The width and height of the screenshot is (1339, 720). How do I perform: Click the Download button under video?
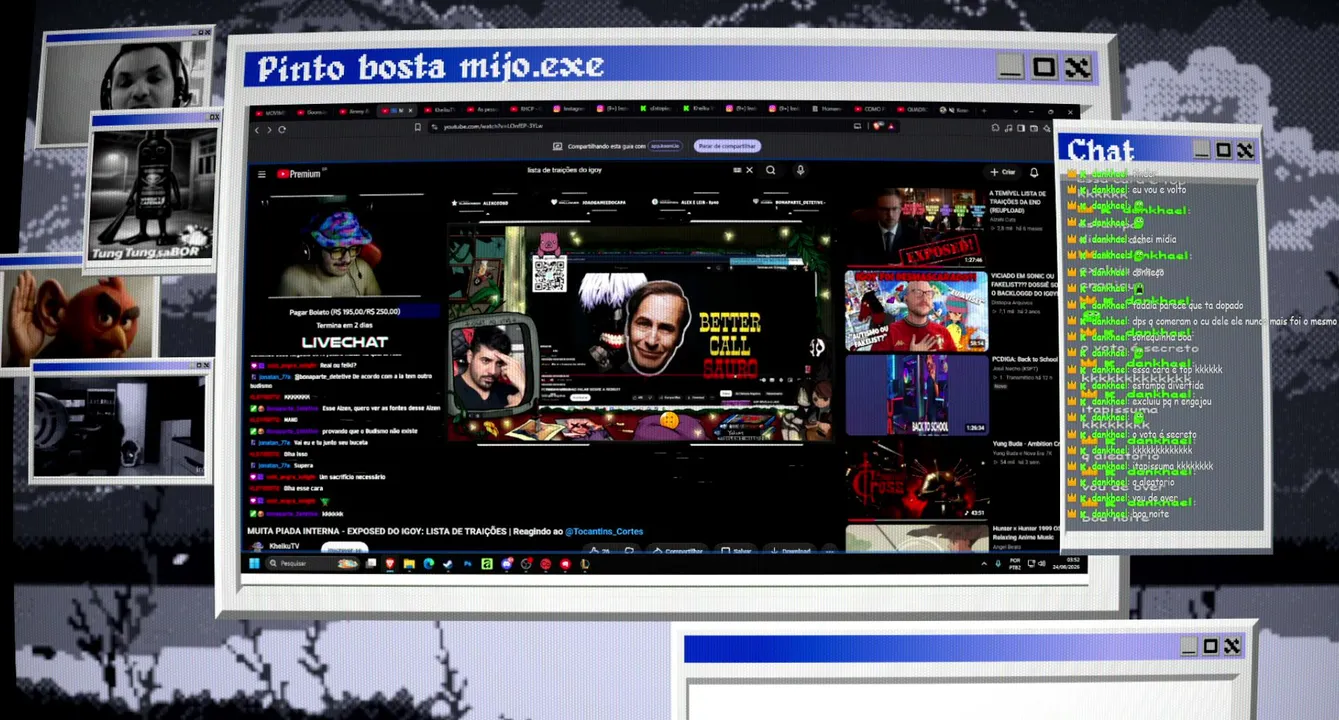pyautogui.click(x=791, y=551)
